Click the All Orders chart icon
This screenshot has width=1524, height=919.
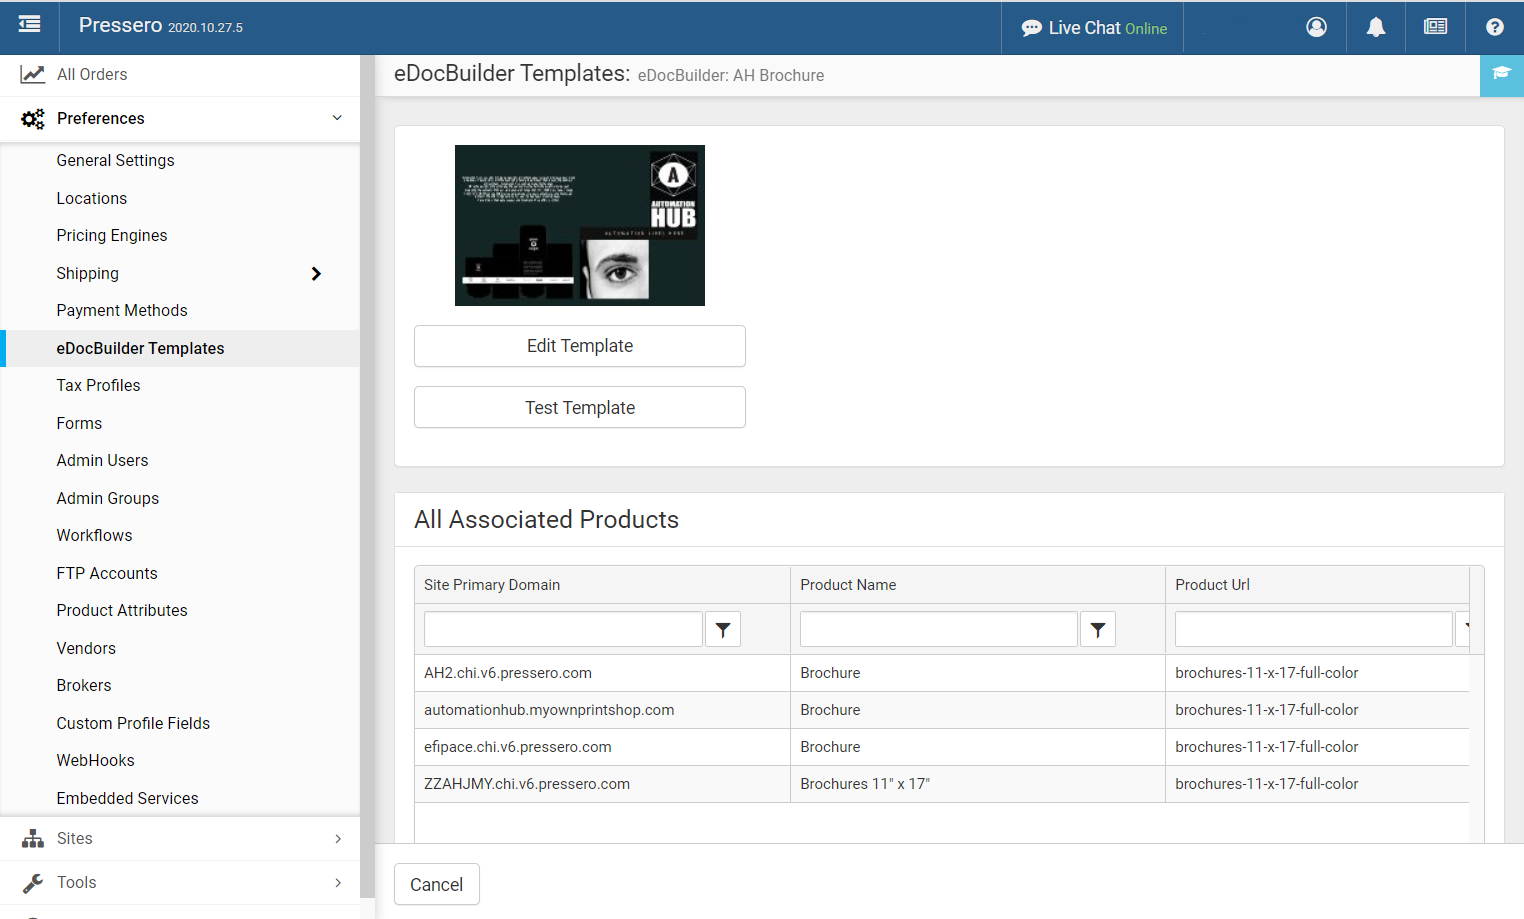(32, 74)
